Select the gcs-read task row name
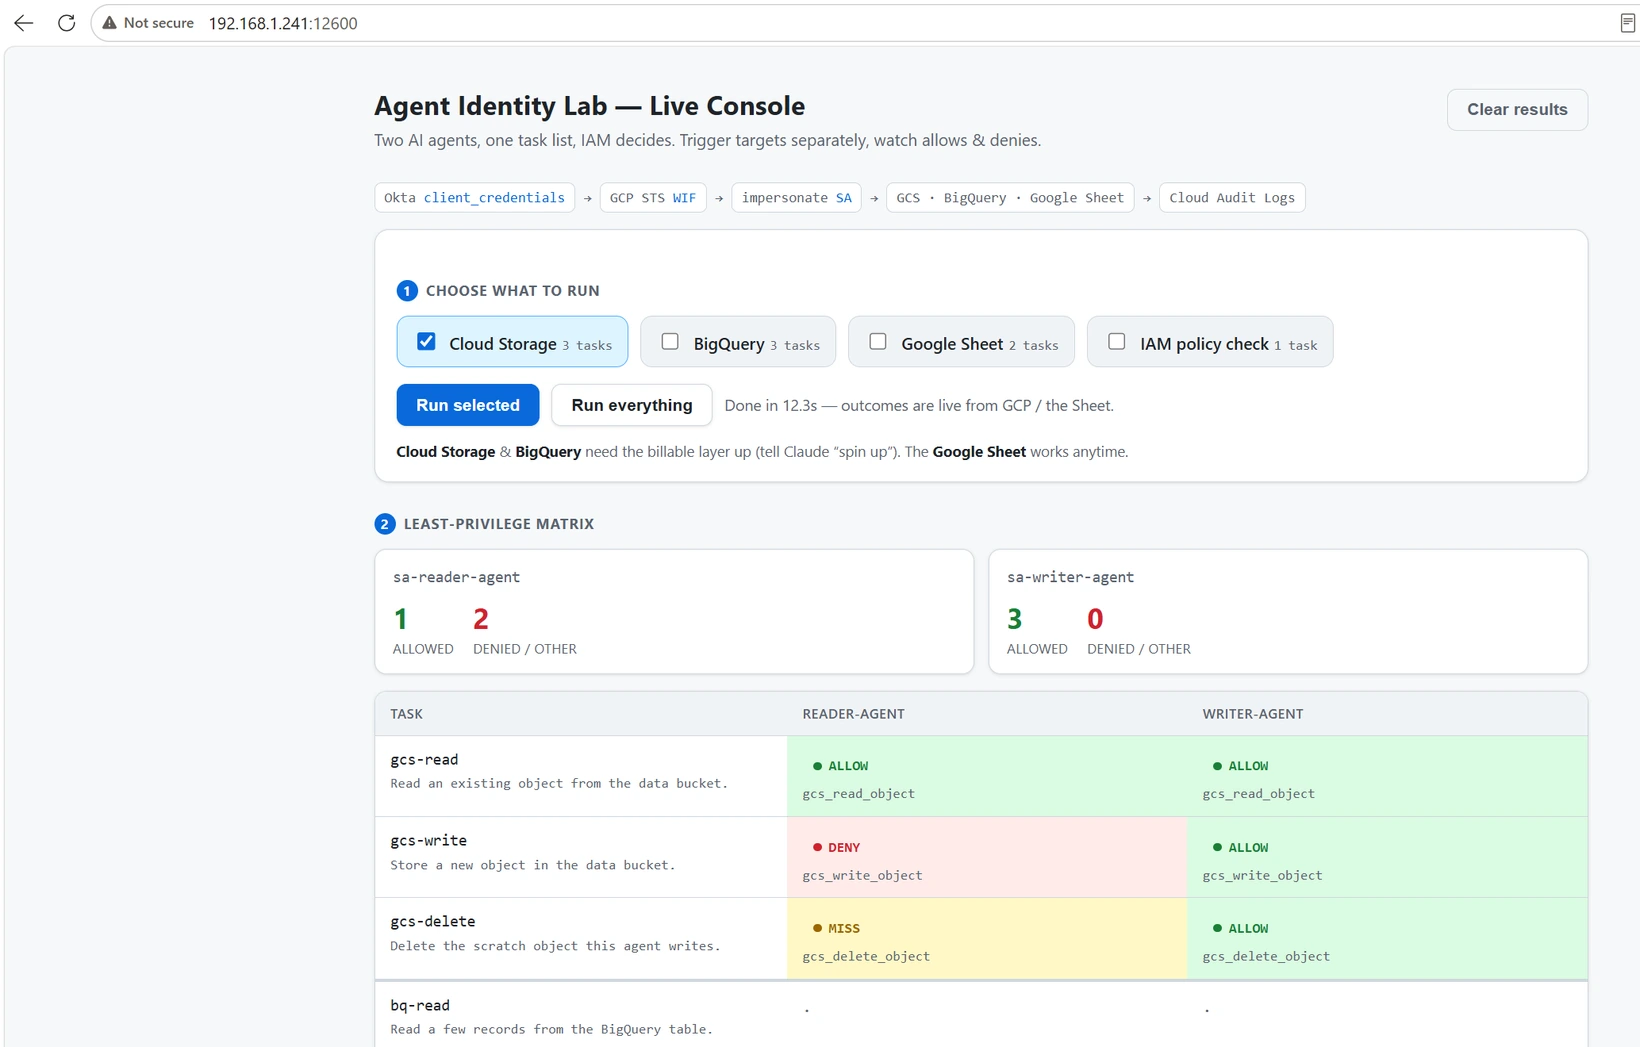The width and height of the screenshot is (1640, 1047). click(424, 760)
